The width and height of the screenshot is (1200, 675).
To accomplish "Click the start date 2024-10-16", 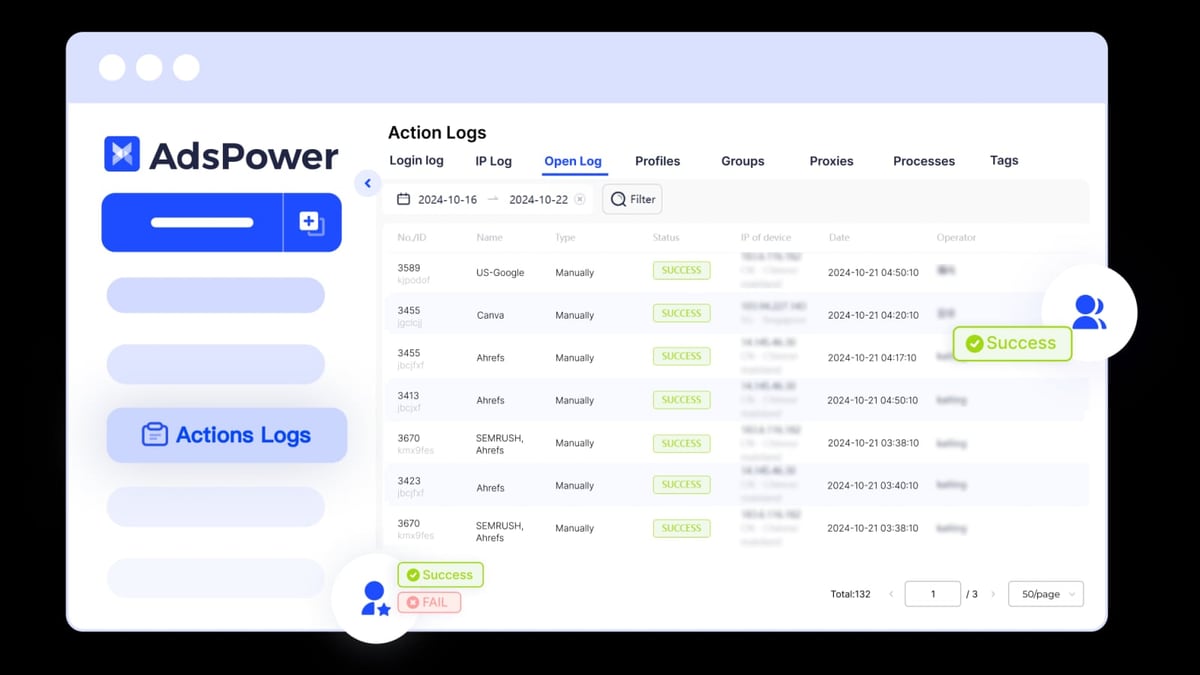I will [447, 199].
